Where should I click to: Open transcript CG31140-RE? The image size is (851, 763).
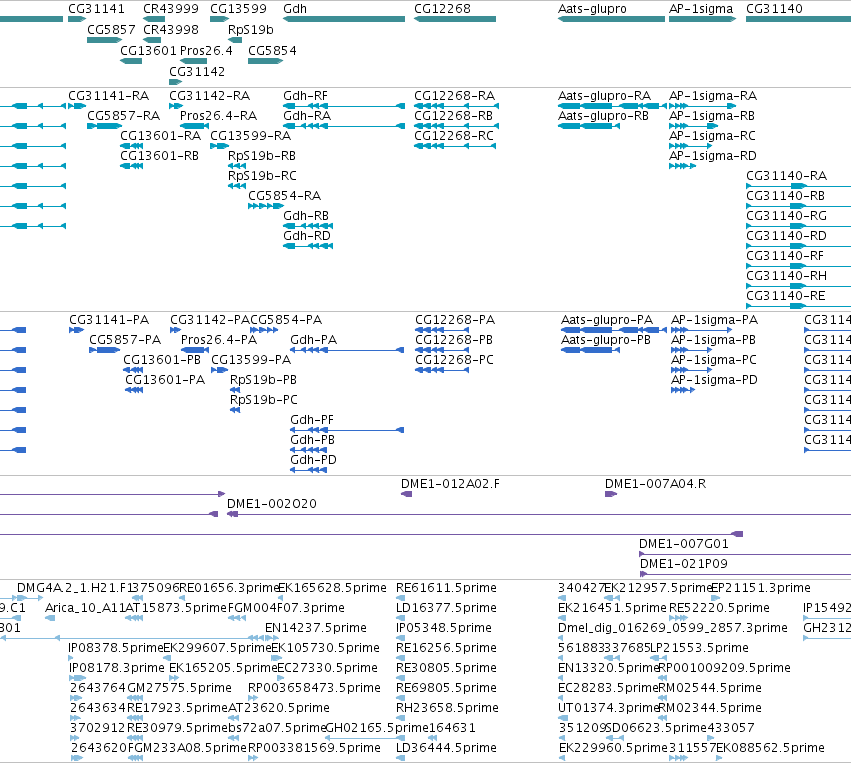pos(786,296)
